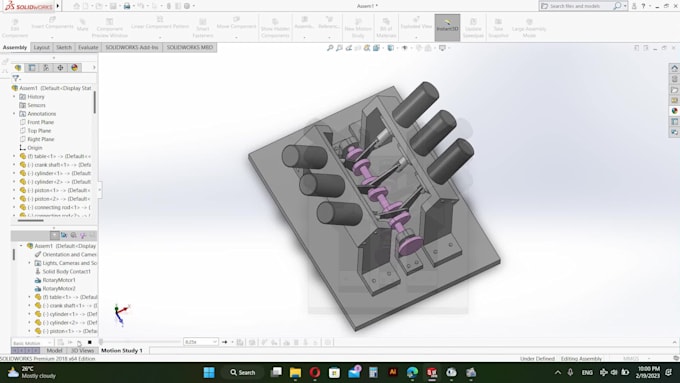
Task: Switch to the Model tab
Action: 54,350
